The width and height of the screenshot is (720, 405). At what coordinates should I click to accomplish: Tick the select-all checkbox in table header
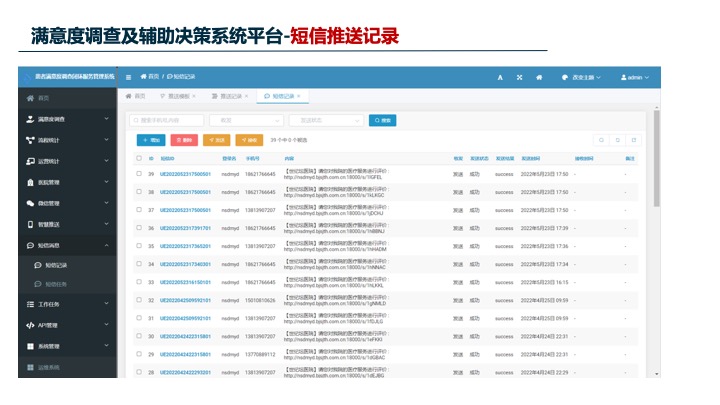pyautogui.click(x=139, y=158)
